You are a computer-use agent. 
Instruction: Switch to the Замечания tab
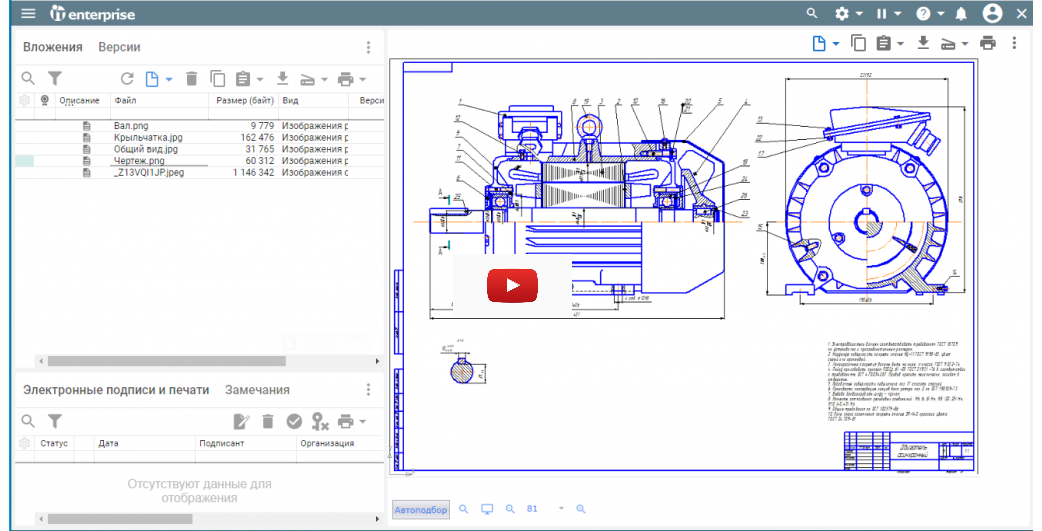pos(257,390)
